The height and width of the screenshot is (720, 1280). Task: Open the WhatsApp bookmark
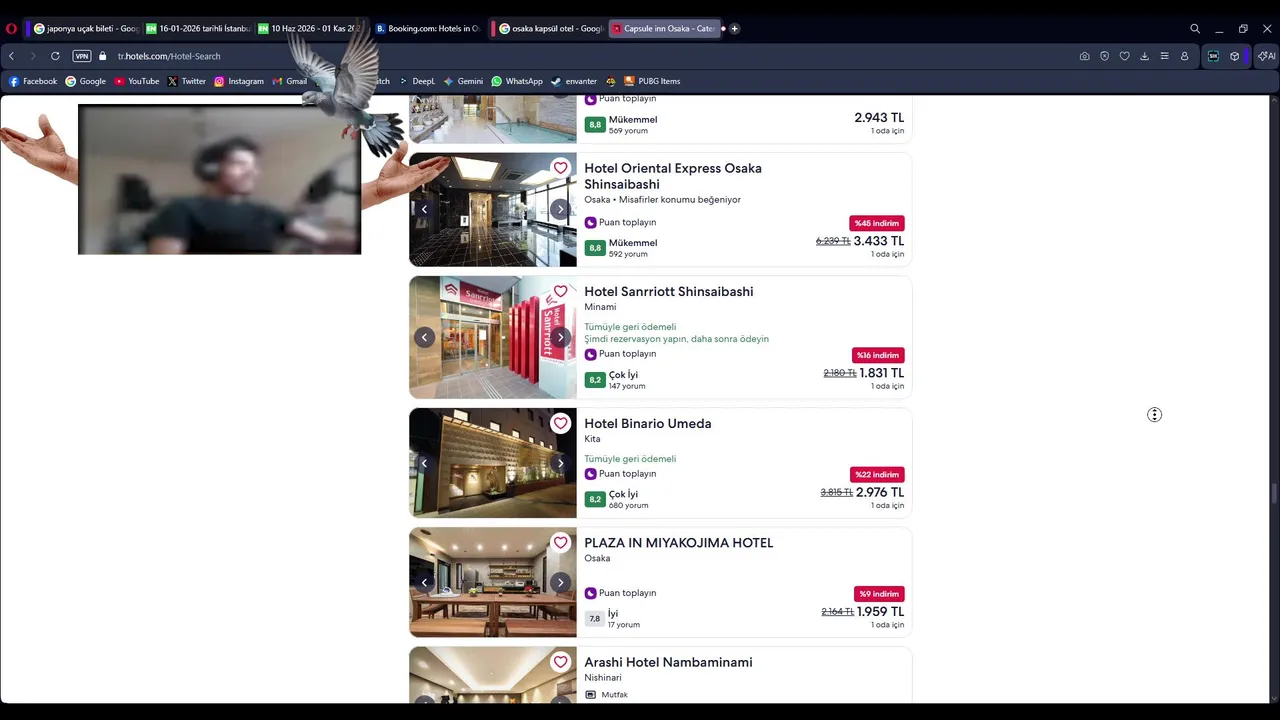[517, 81]
